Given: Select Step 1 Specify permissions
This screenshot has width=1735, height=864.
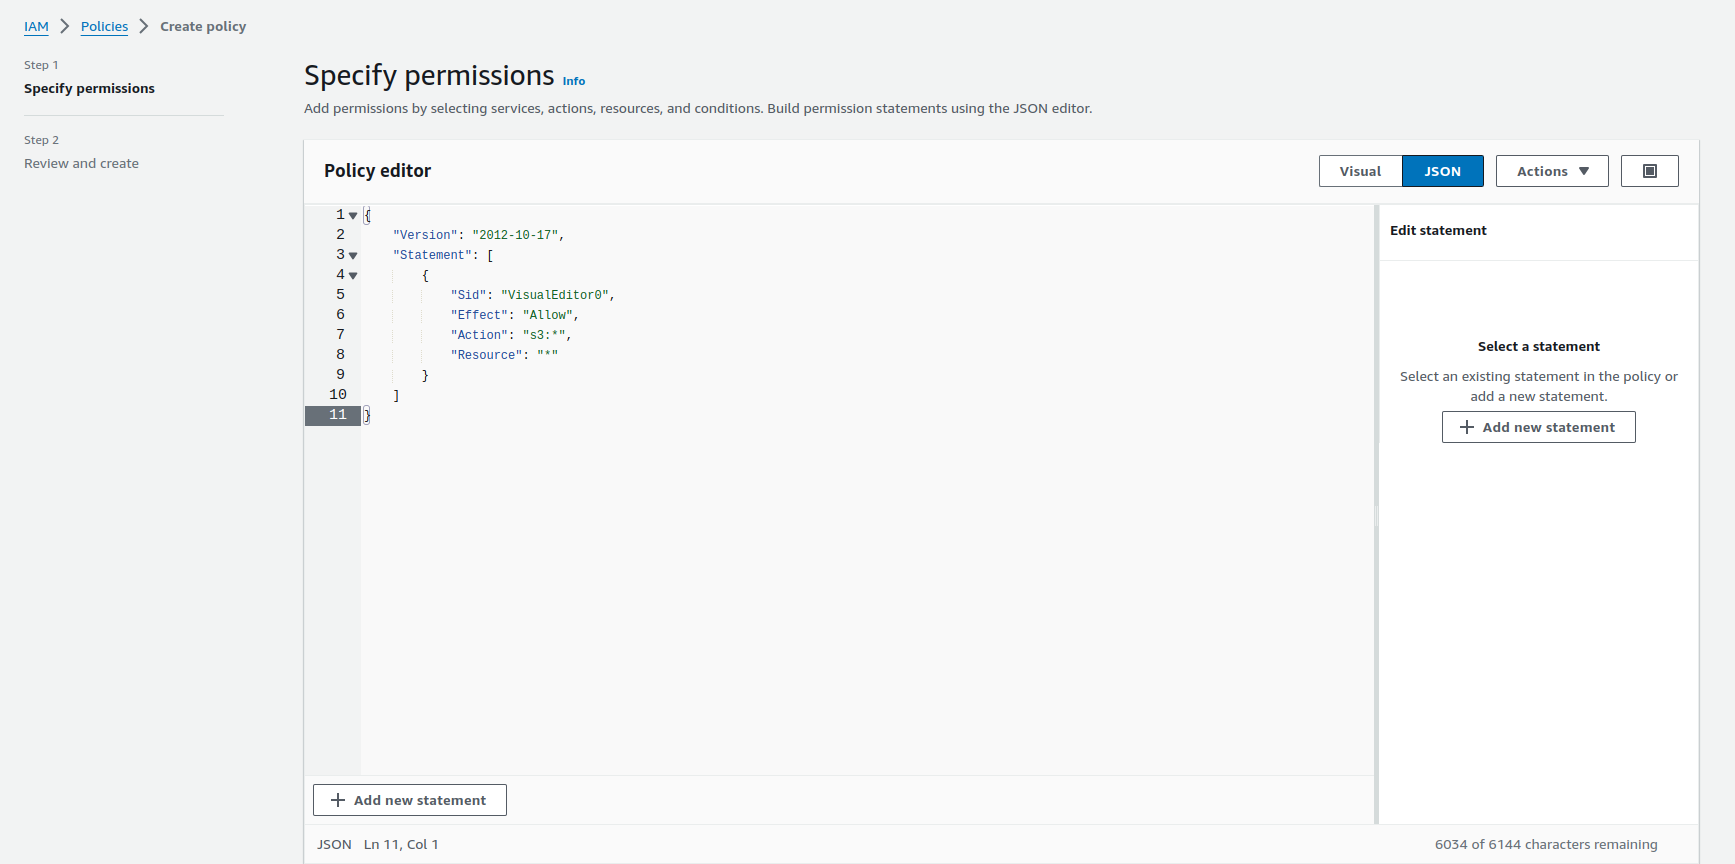Looking at the screenshot, I should coord(89,89).
